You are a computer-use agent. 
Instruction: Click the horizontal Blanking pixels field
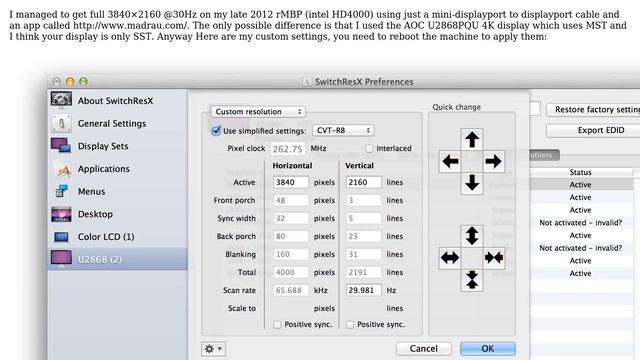(x=291, y=254)
